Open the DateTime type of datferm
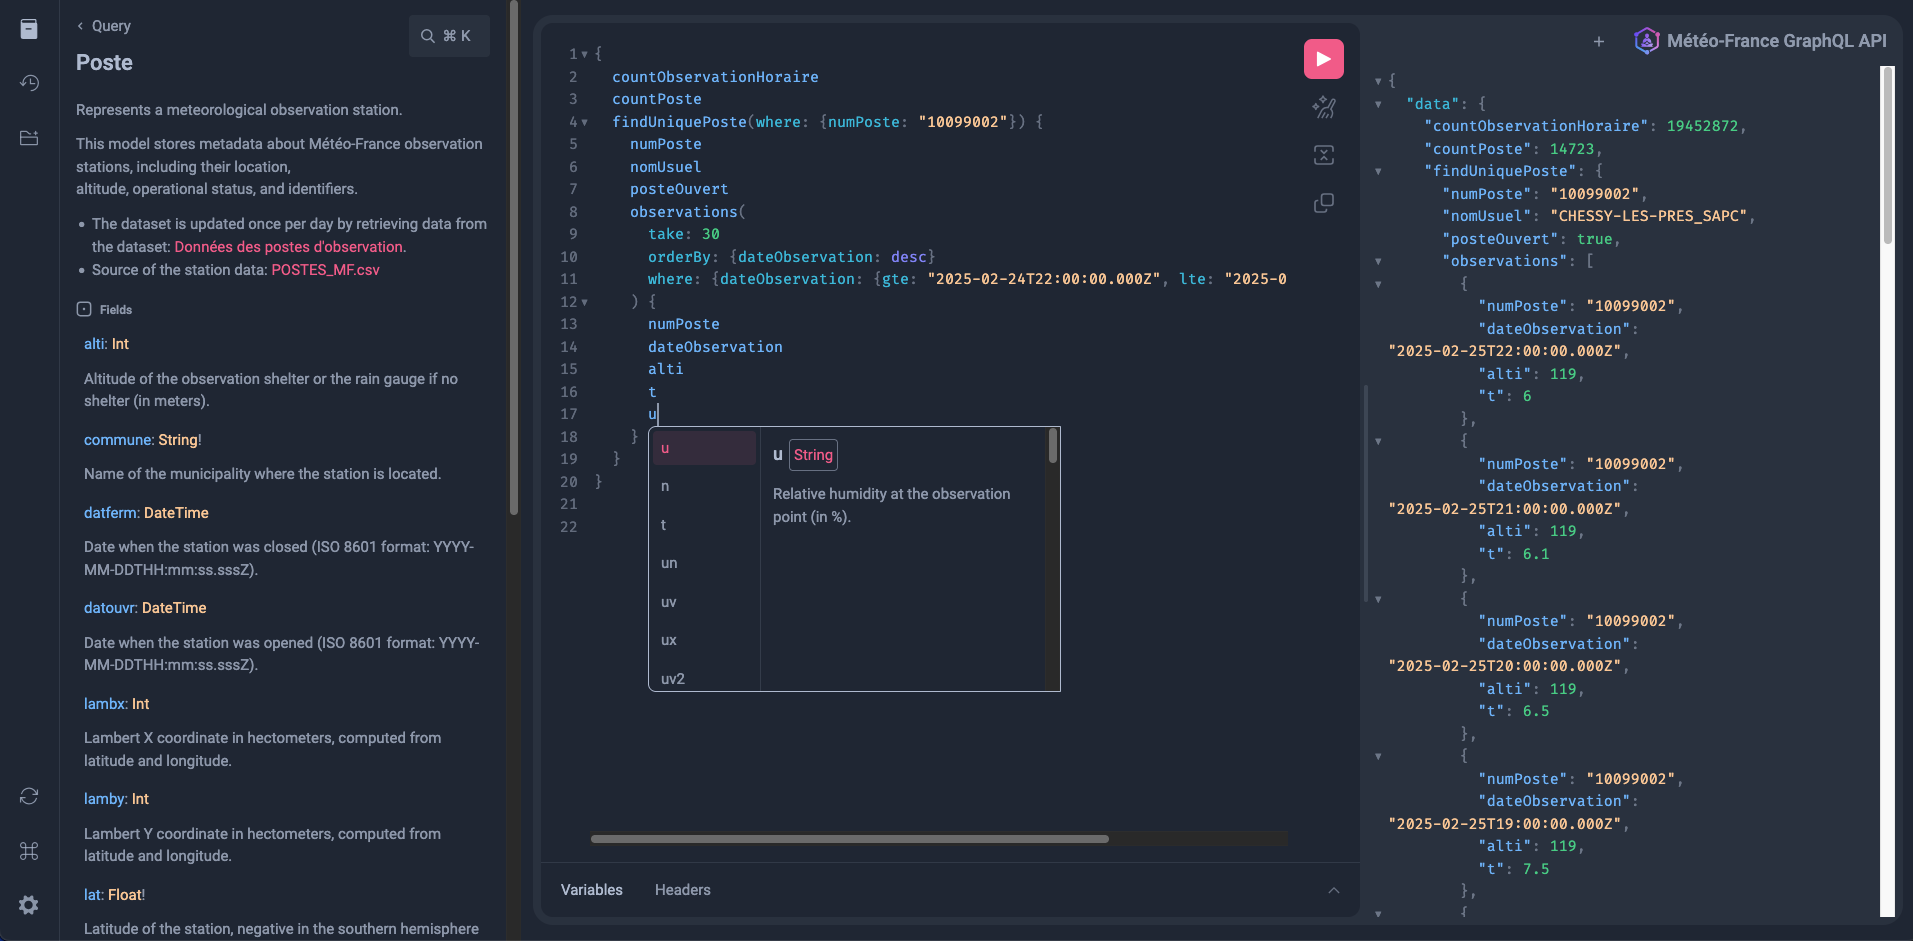1913x941 pixels. pyautogui.click(x=176, y=513)
